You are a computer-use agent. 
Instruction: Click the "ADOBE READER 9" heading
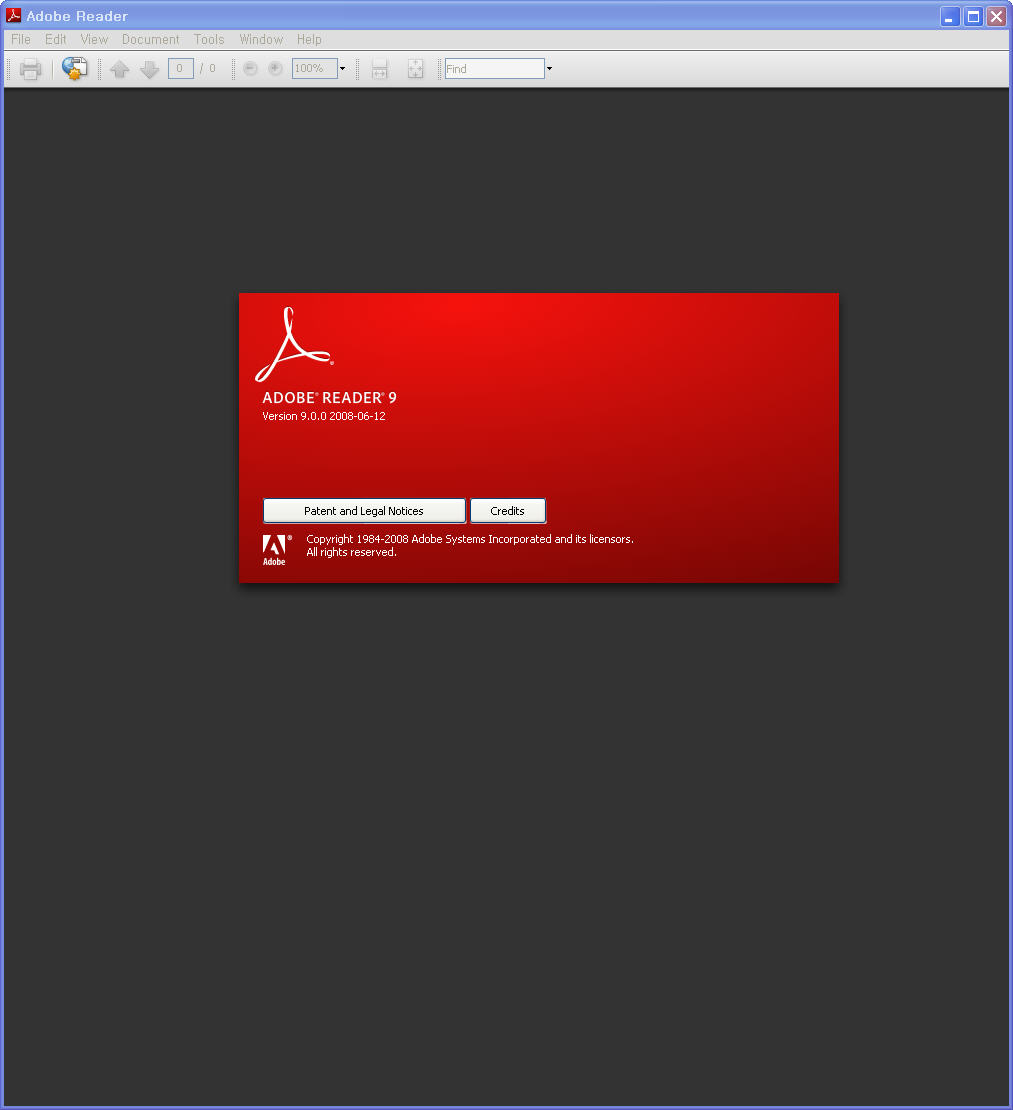329,398
